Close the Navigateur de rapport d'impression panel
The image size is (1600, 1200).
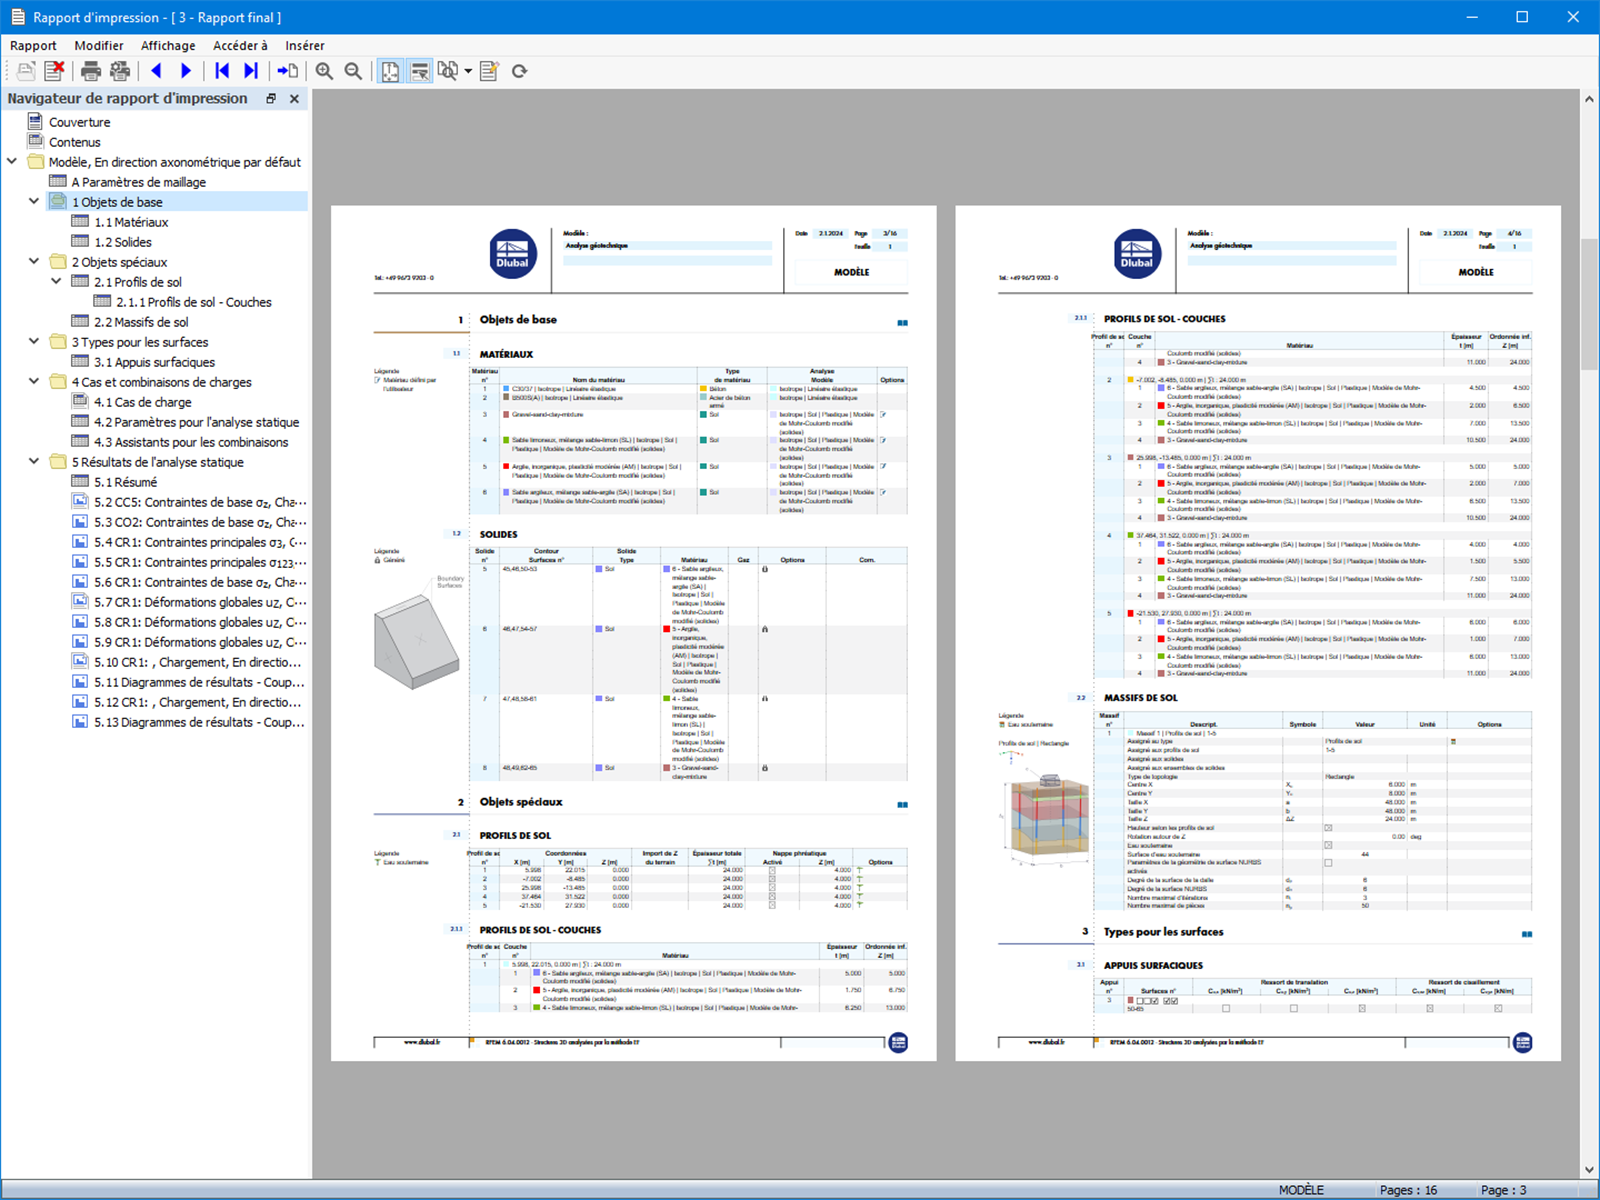point(294,99)
